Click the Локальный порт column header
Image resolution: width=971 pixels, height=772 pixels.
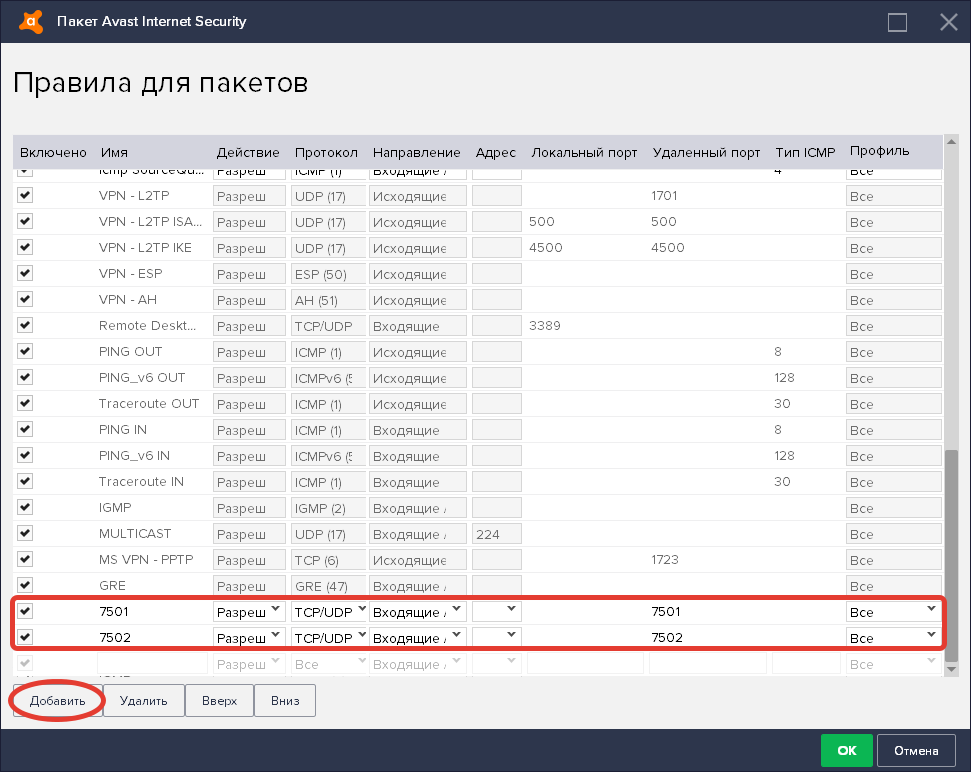[584, 152]
